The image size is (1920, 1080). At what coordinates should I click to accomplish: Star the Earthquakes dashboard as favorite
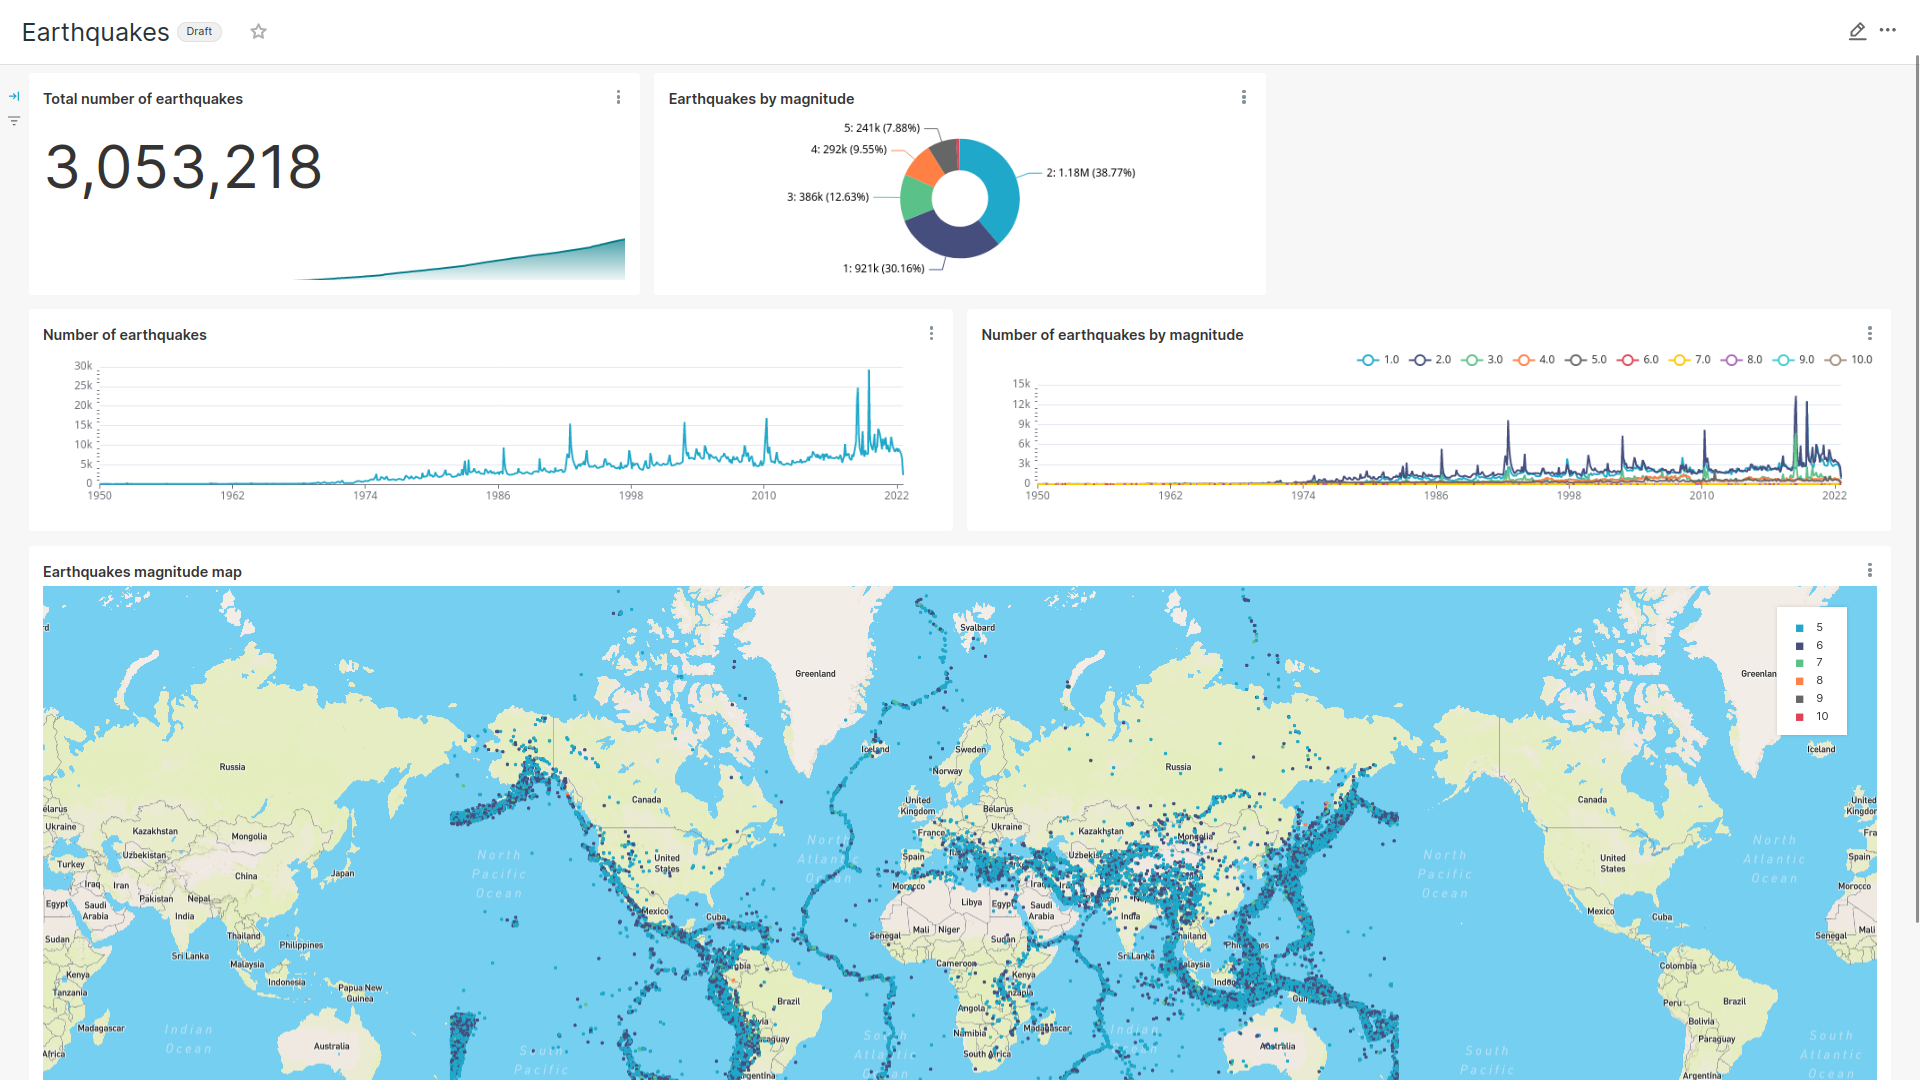coord(258,32)
